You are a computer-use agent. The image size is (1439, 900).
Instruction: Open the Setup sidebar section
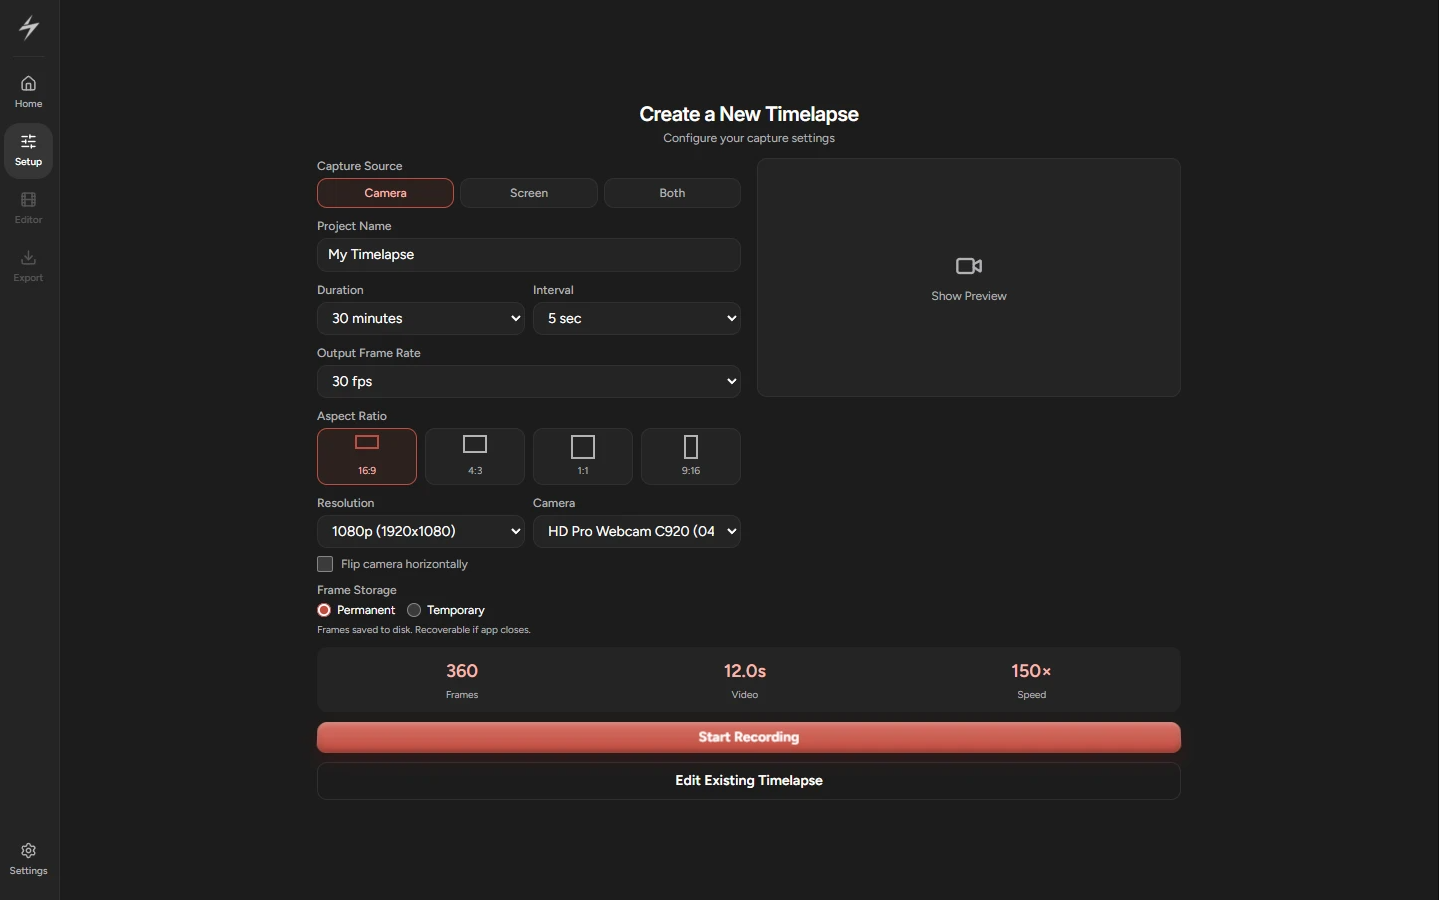tap(28, 150)
